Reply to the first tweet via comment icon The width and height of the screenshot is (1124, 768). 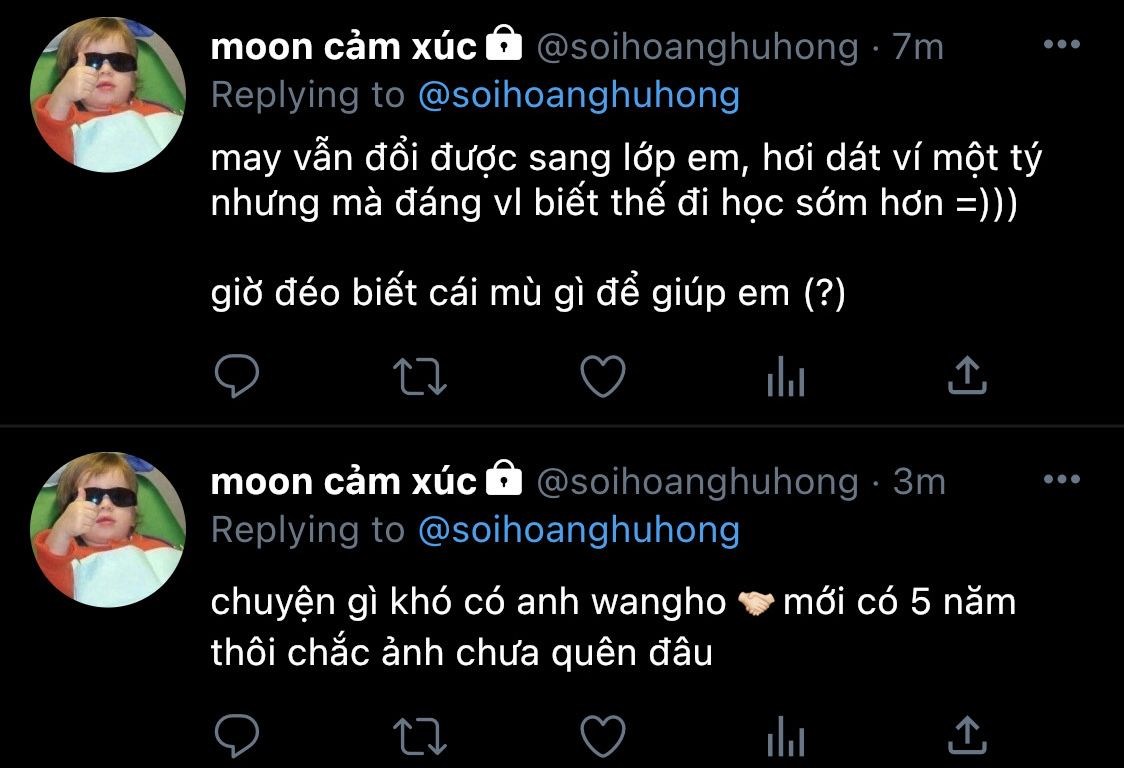pos(237,376)
